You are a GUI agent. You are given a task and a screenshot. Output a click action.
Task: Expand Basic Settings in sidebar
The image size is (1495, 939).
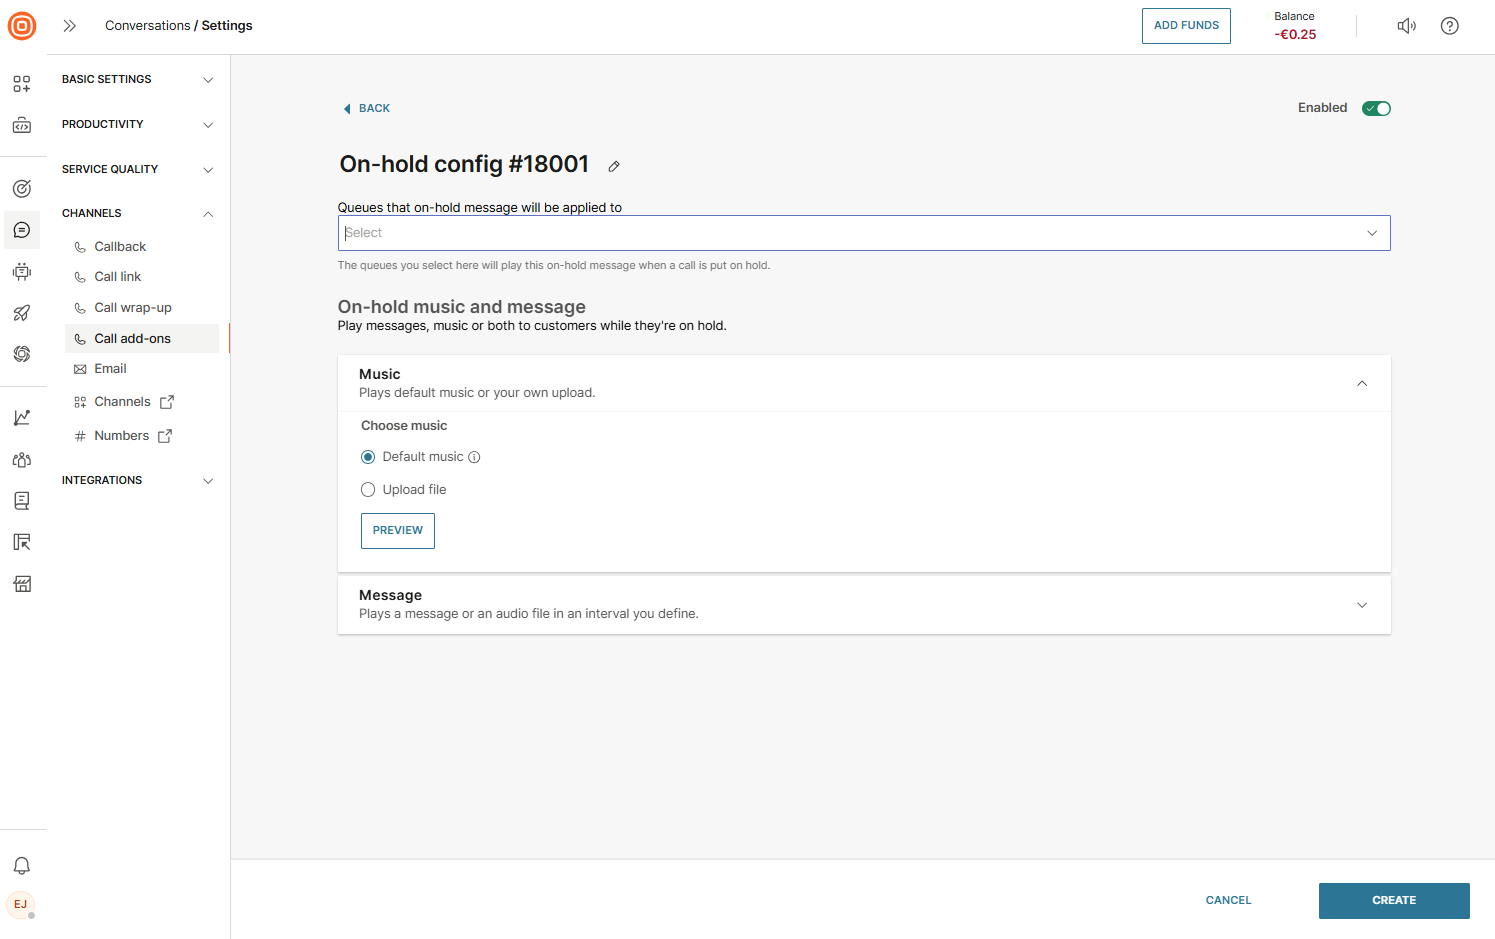pos(137,80)
